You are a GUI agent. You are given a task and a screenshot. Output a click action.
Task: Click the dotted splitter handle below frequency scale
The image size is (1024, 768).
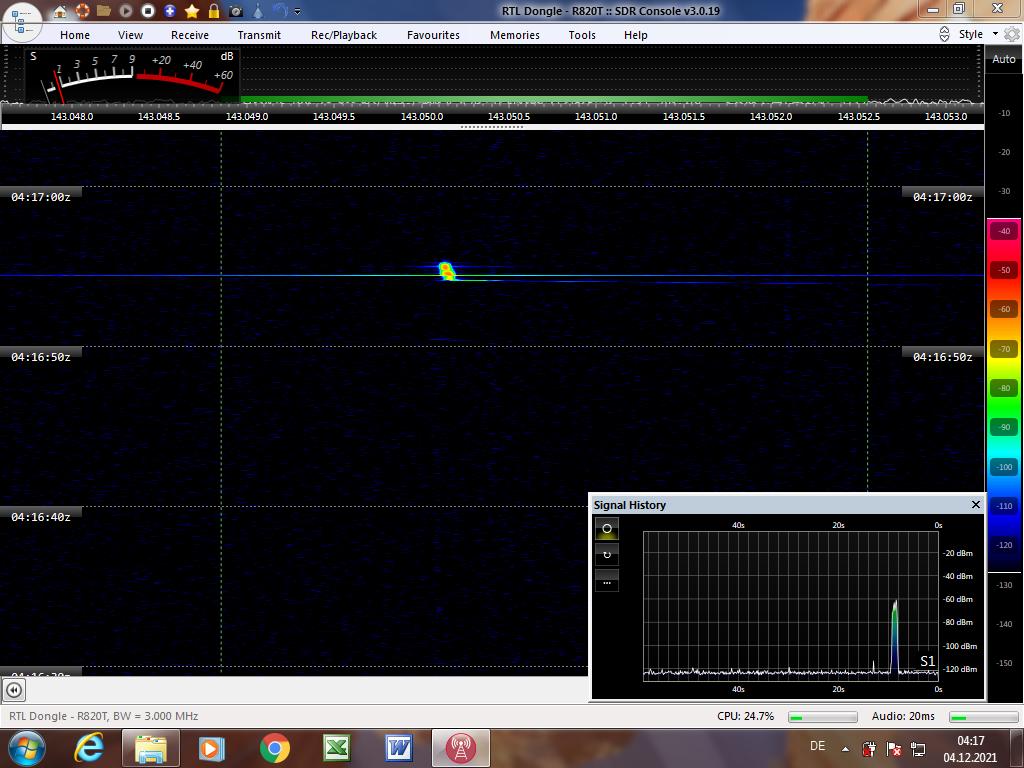tap(492, 127)
